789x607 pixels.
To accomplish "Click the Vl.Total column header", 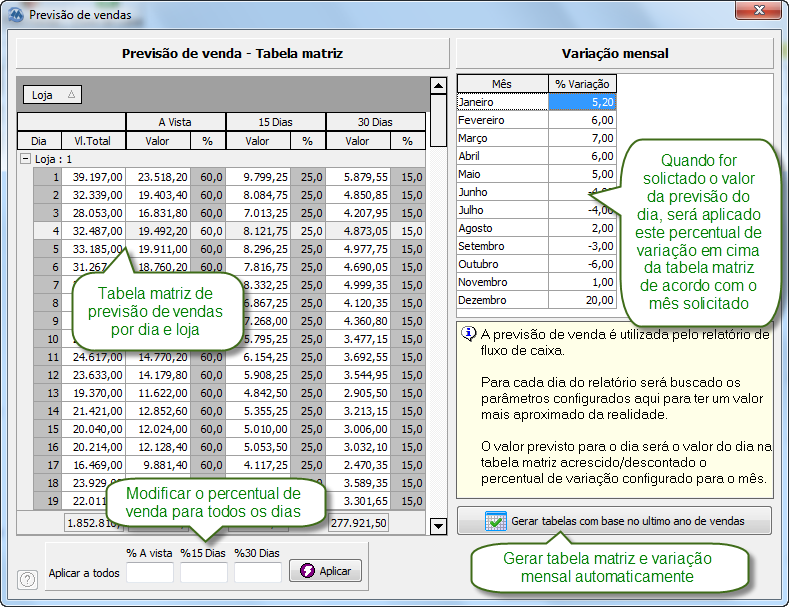I will [93, 141].
